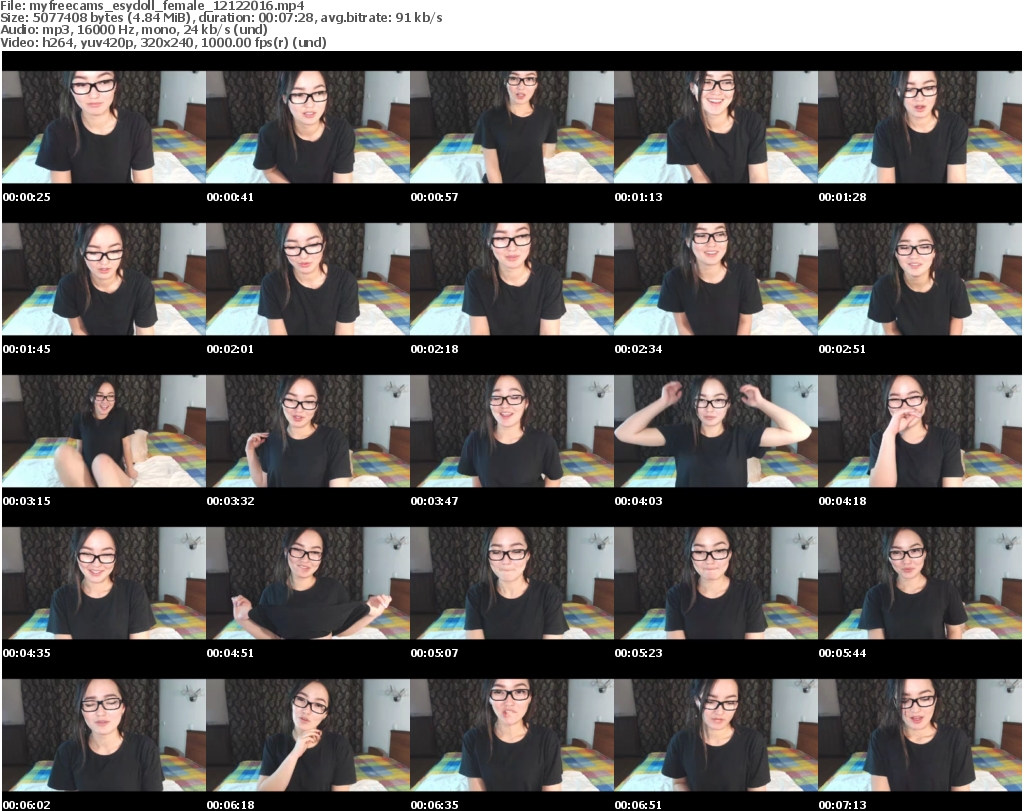Click the timestamp label 00:04:18
The width and height of the screenshot is (1024, 811).
(842, 501)
